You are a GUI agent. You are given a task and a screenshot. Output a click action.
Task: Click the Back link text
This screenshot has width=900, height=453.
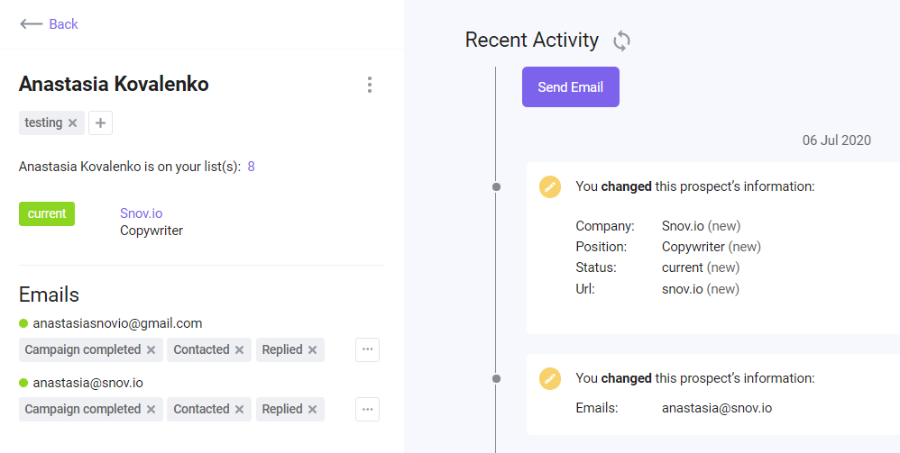tap(63, 24)
